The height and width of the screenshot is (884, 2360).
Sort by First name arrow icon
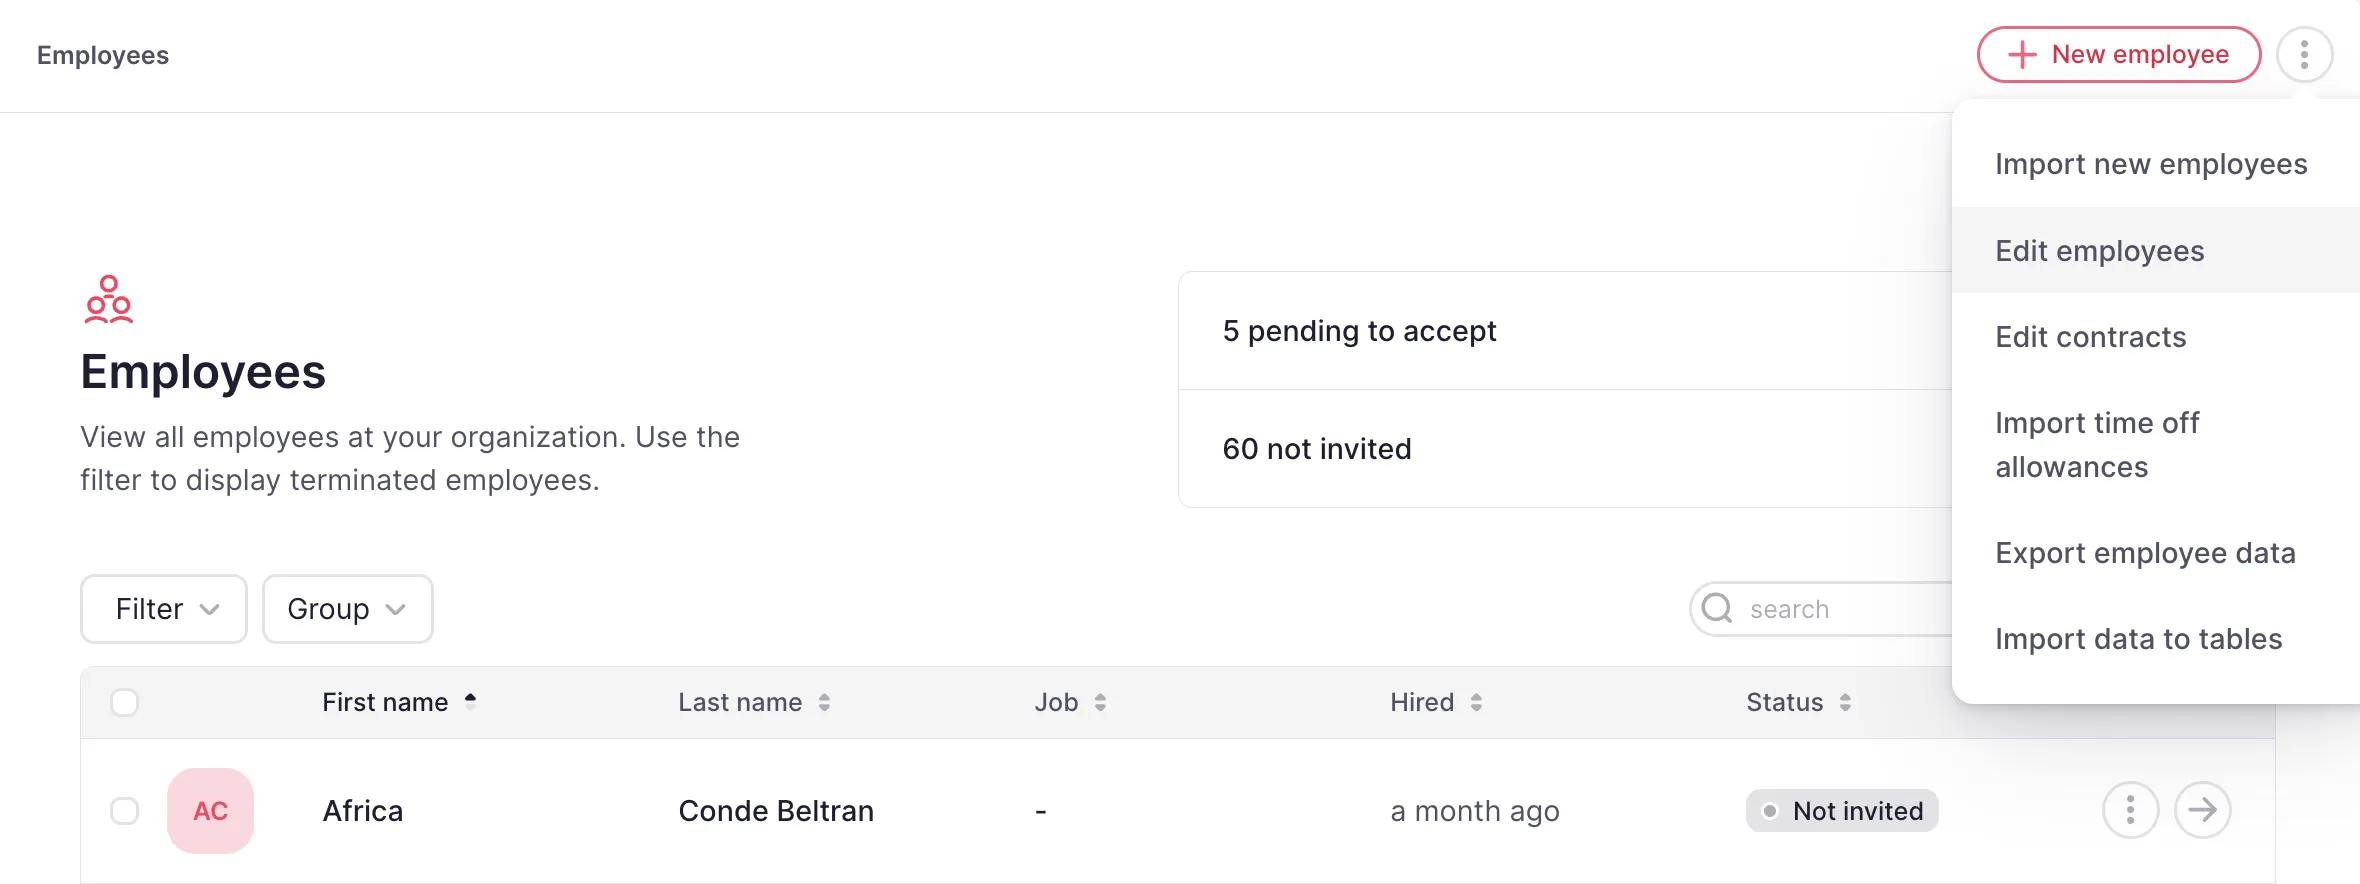[x=470, y=702]
